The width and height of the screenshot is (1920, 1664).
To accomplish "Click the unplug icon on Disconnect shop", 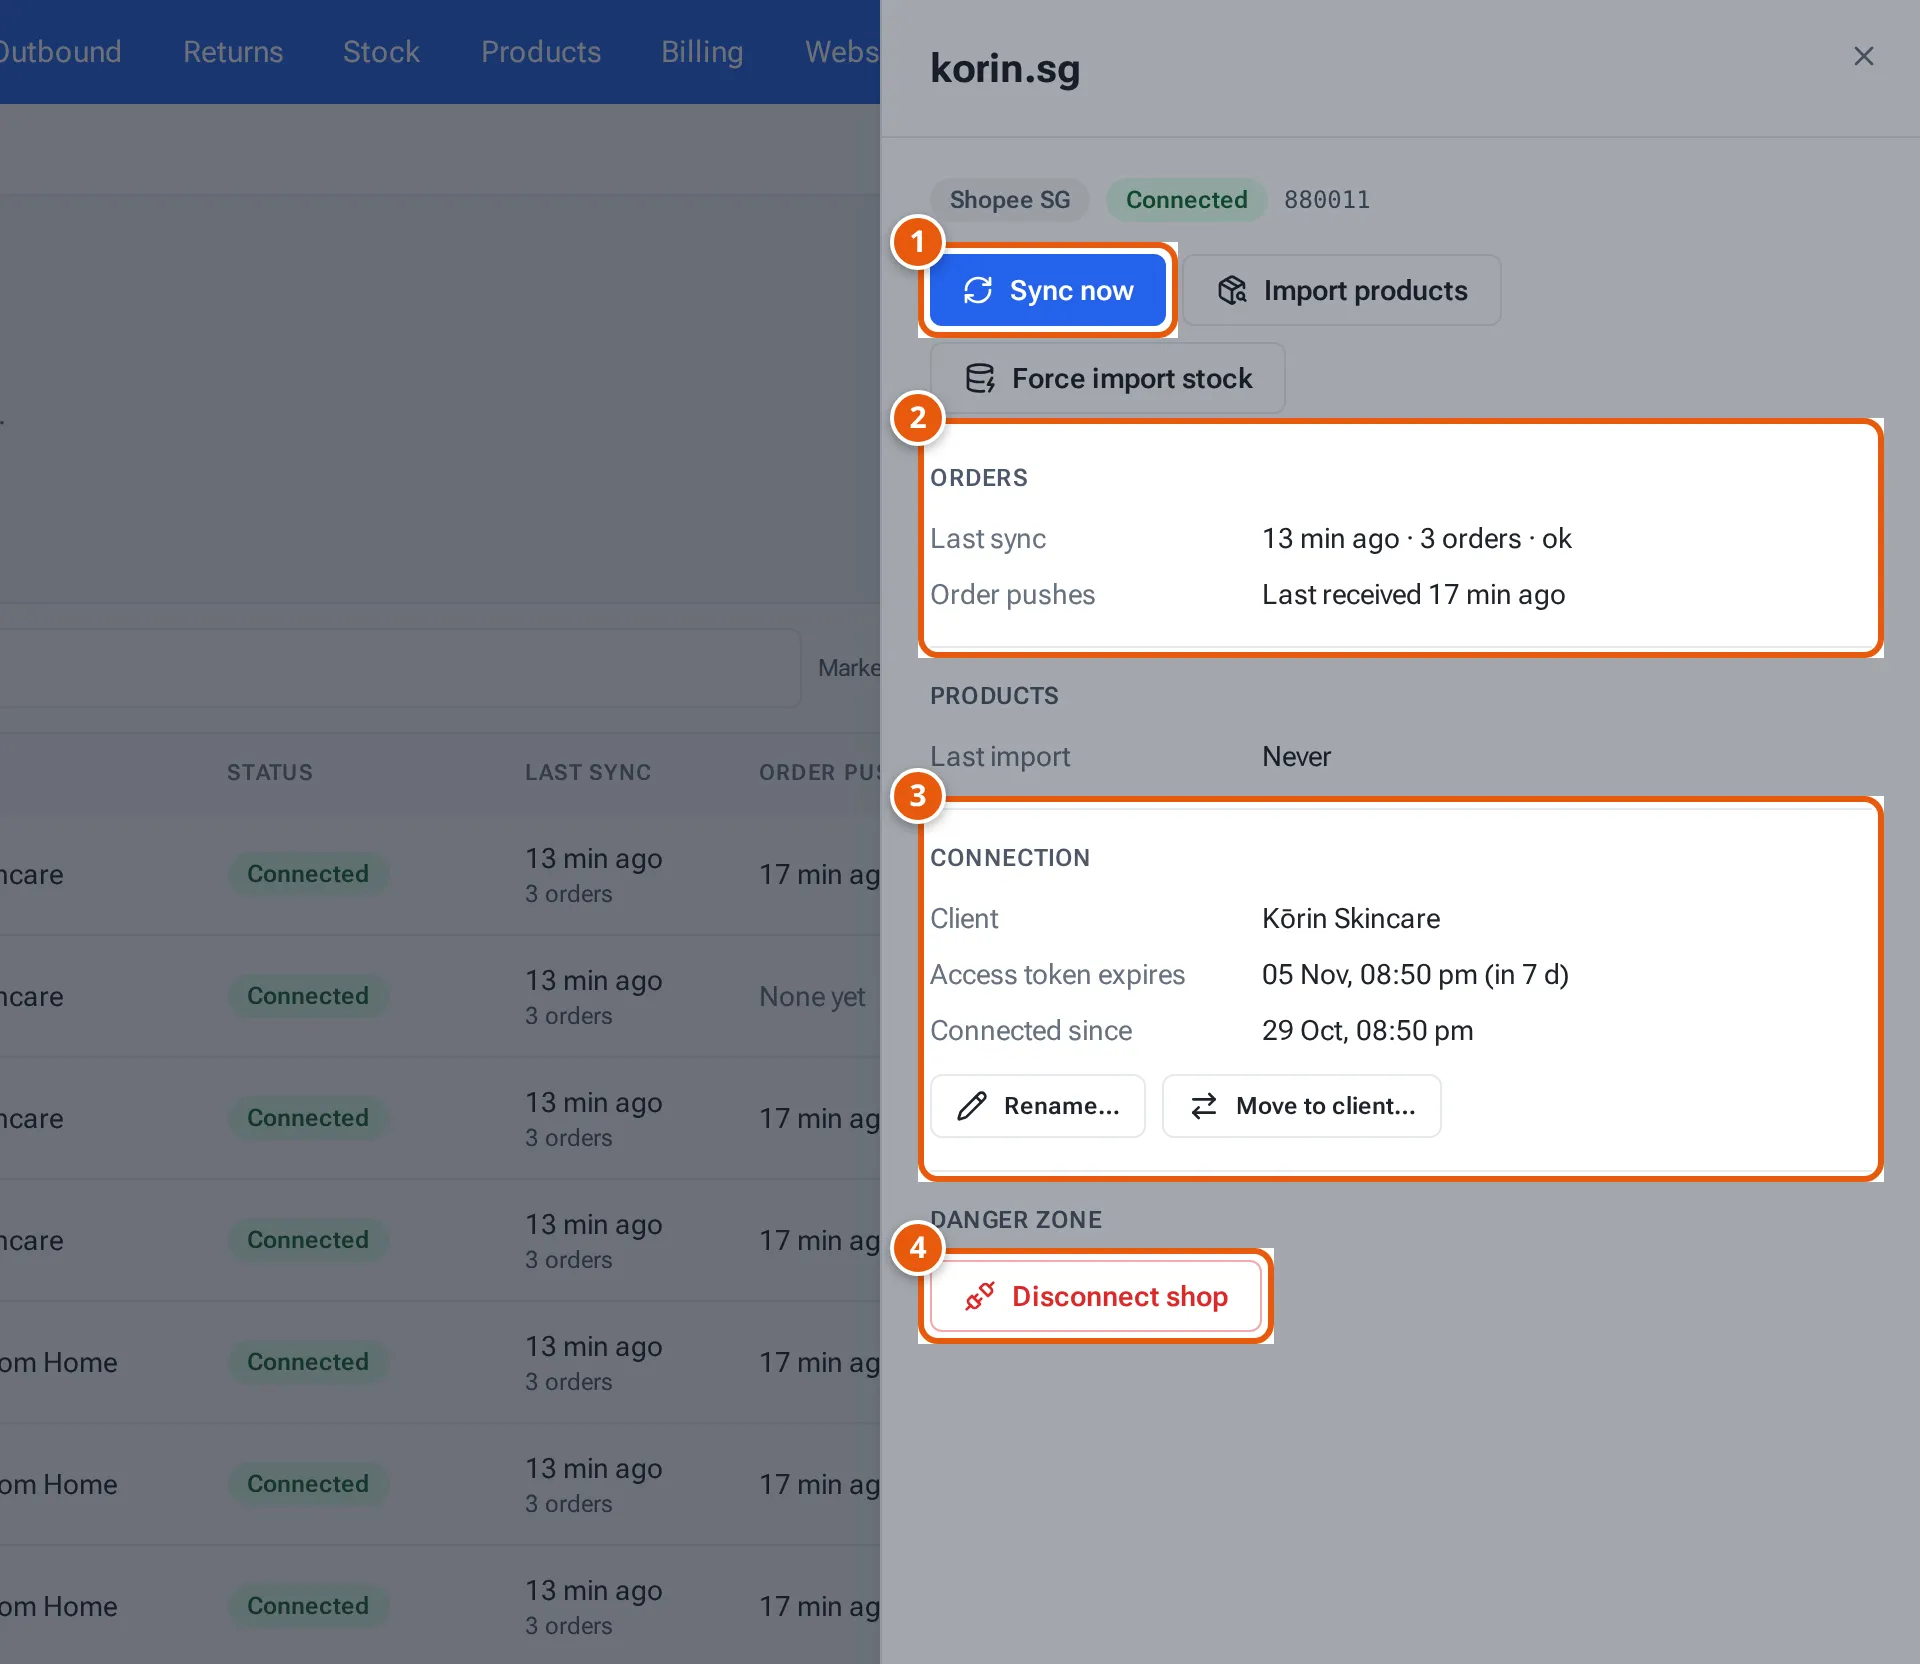I will click(x=979, y=1296).
